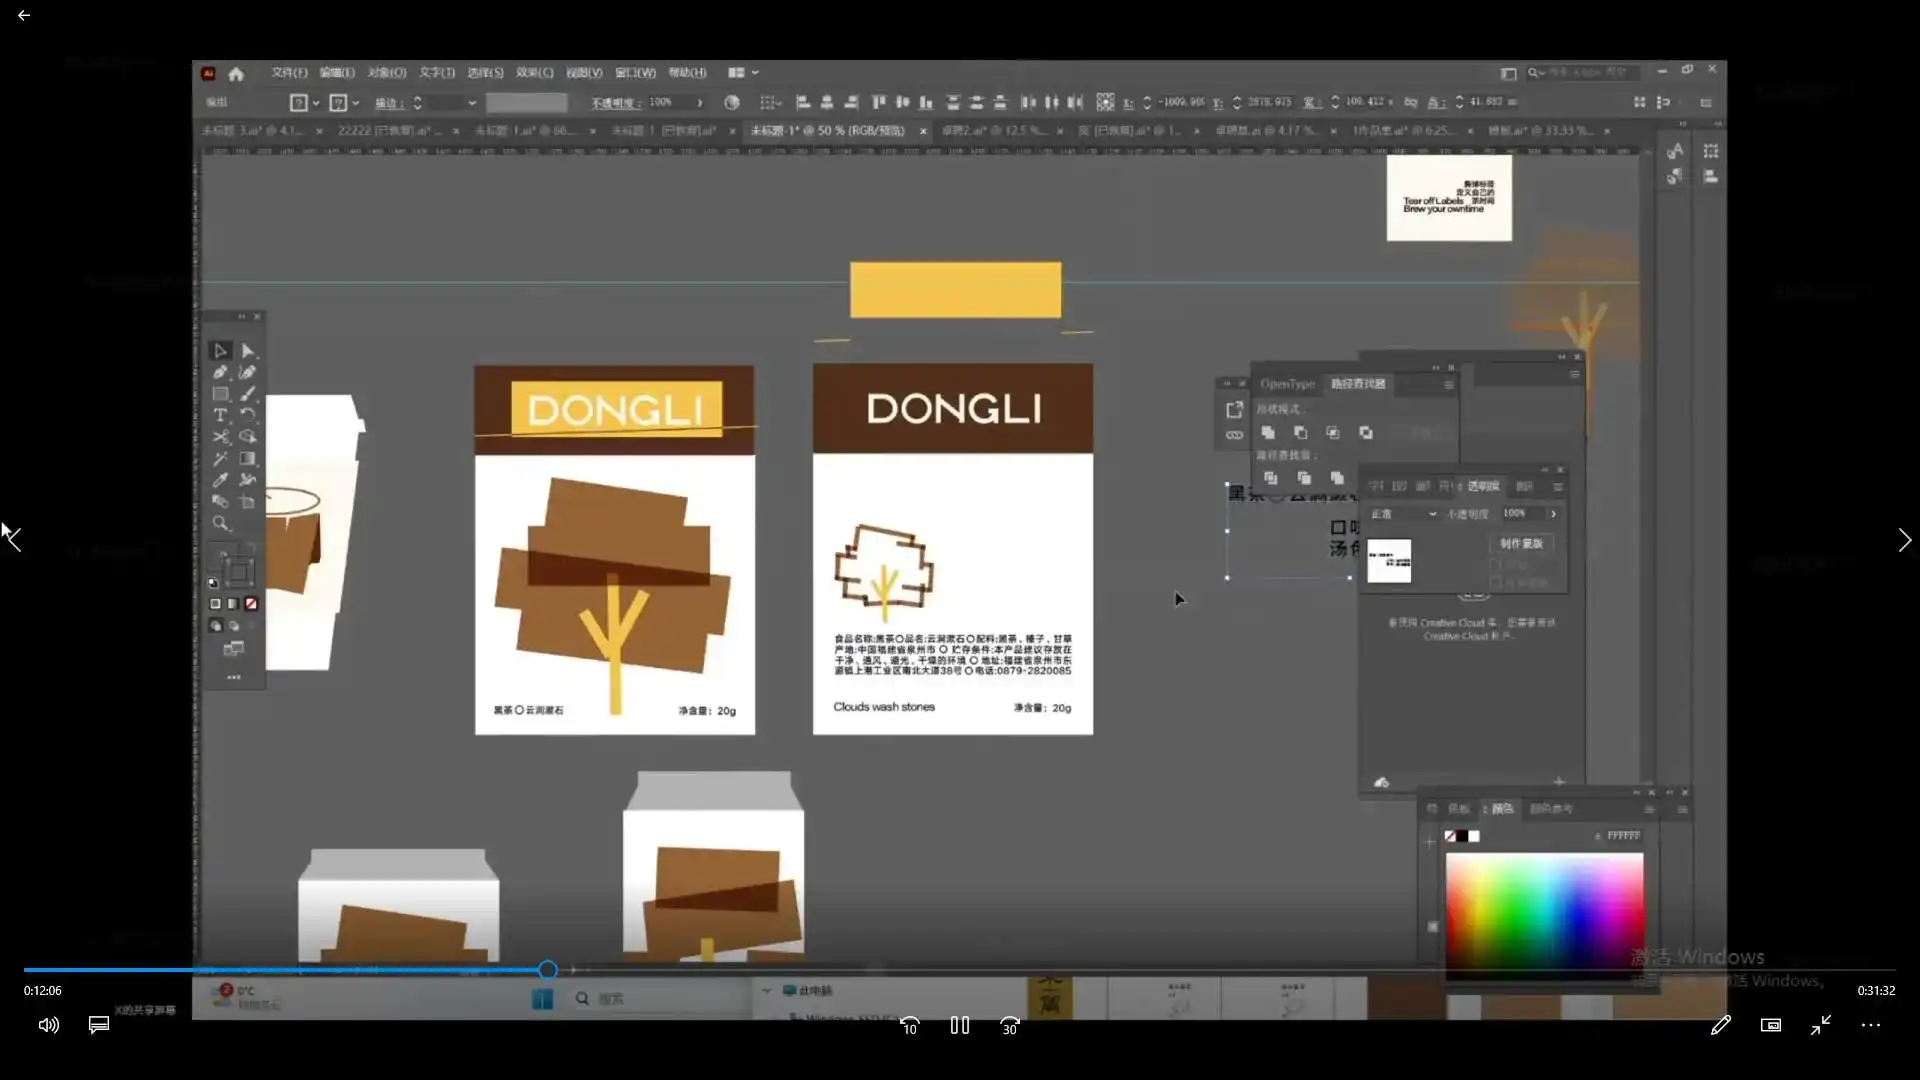Click the Exclude shape mode icon in Pathfinder

point(1366,433)
